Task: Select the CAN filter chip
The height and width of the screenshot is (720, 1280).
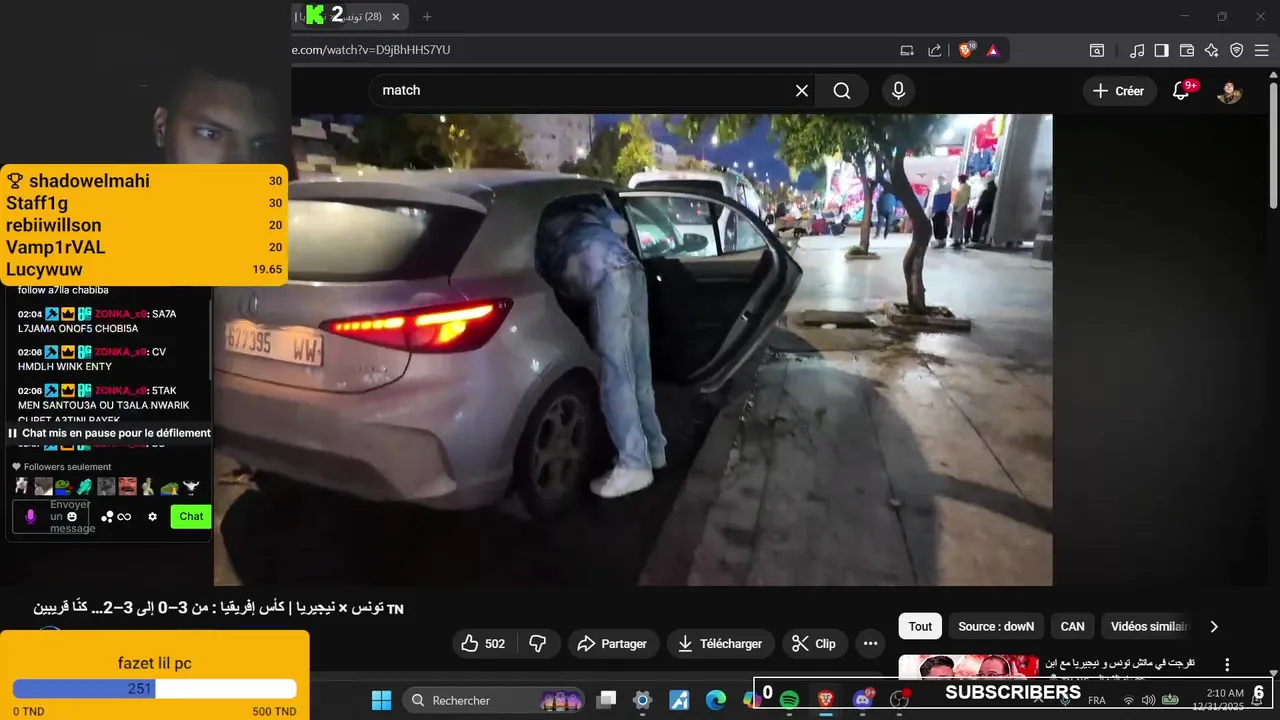Action: pyautogui.click(x=1072, y=627)
